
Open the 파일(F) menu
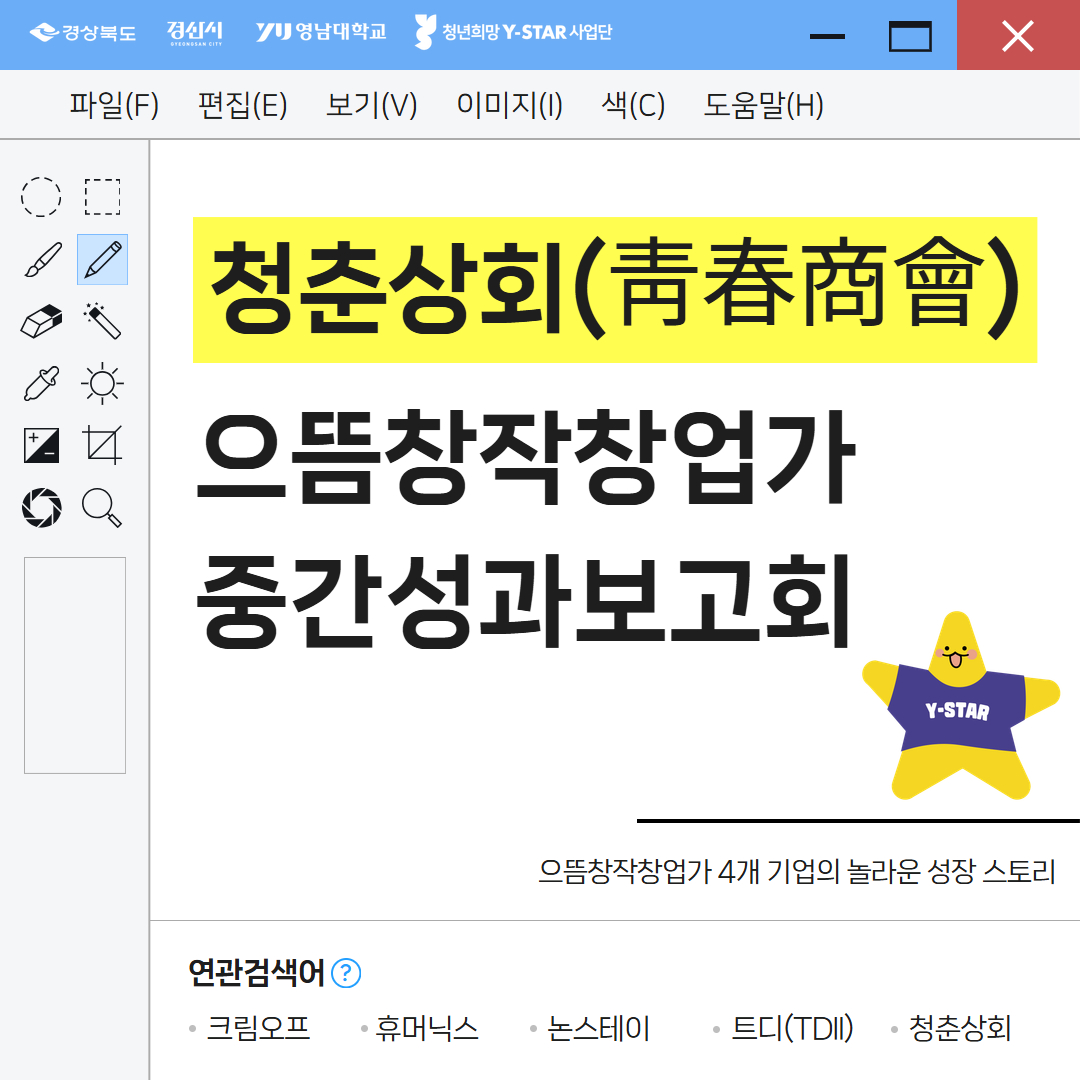click(x=114, y=105)
